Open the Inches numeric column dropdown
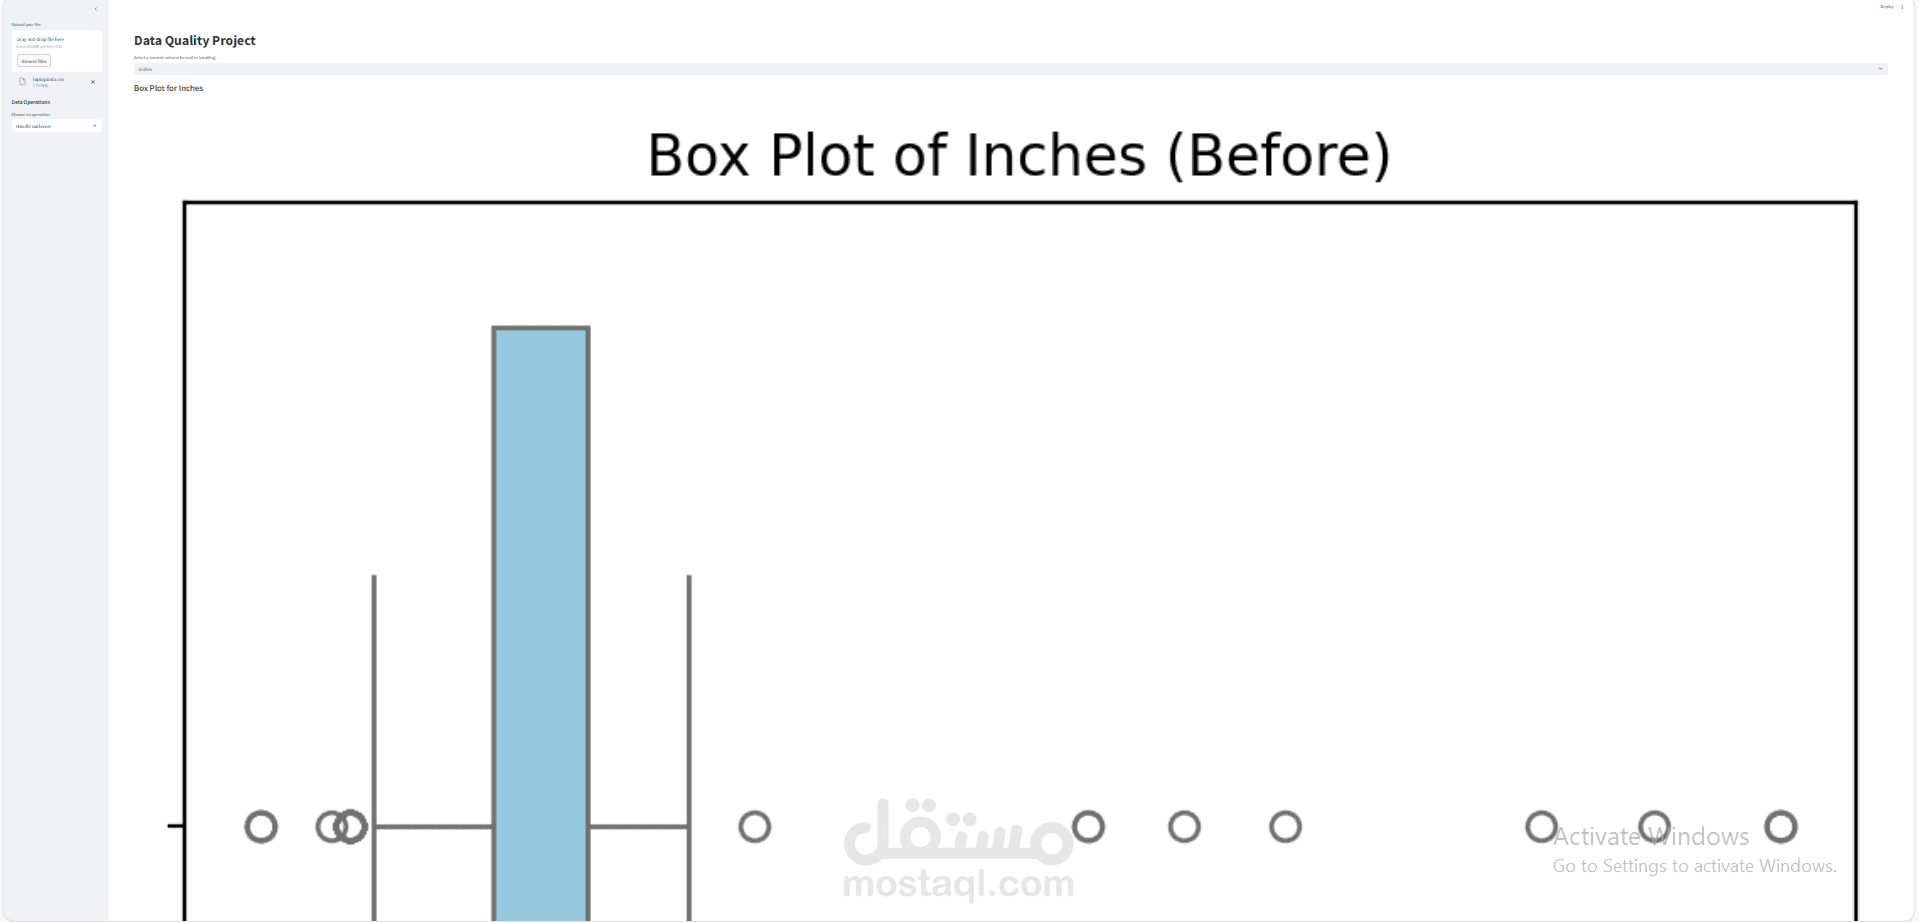The height and width of the screenshot is (922, 1919). point(1000,69)
